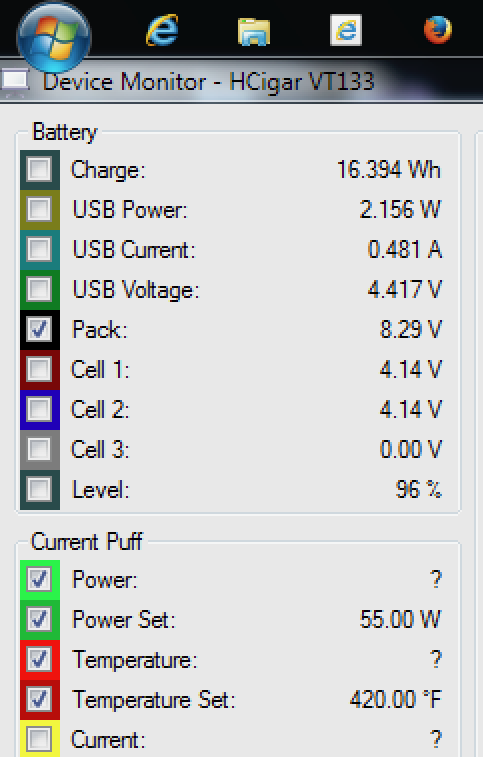The image size is (483, 757).
Task: Enable USB Voltage graphing checkbox
Action: [x=39, y=290]
